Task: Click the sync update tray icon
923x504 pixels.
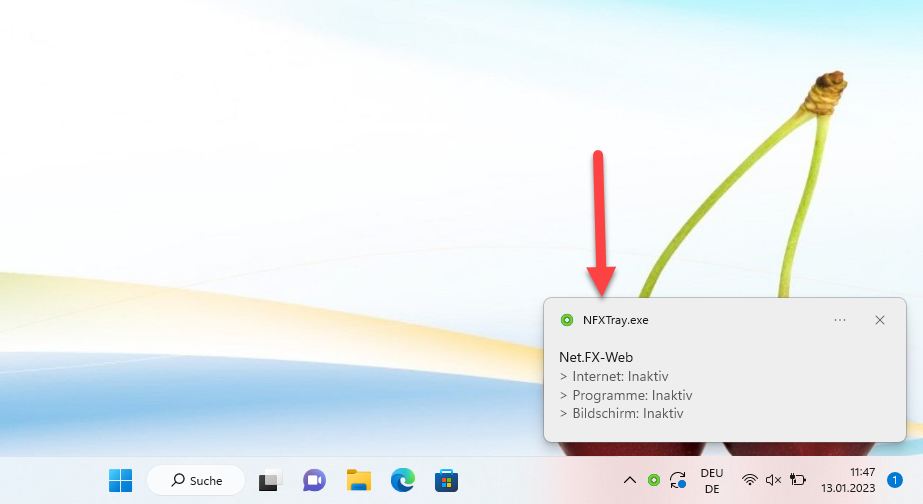Action: point(678,480)
